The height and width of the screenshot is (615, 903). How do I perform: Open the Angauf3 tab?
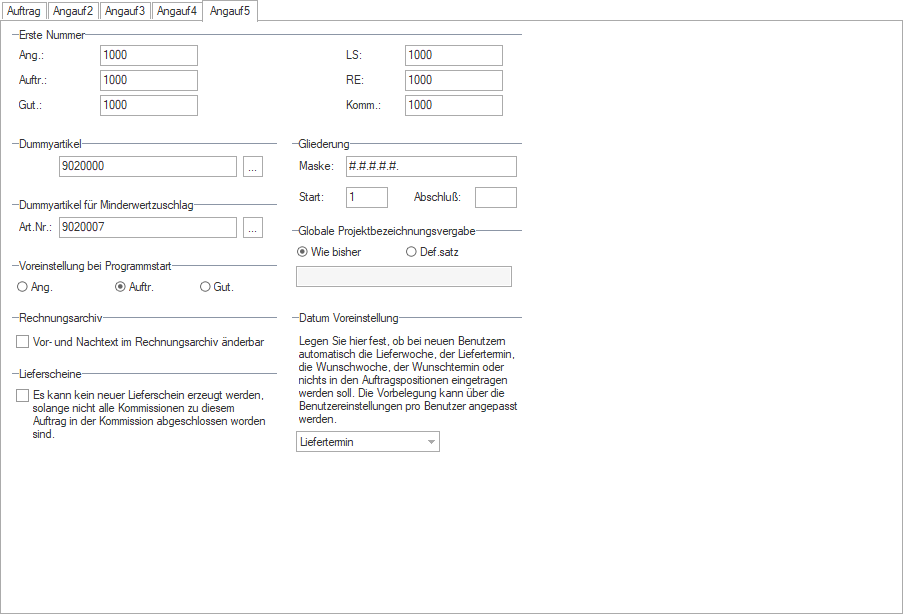point(125,11)
